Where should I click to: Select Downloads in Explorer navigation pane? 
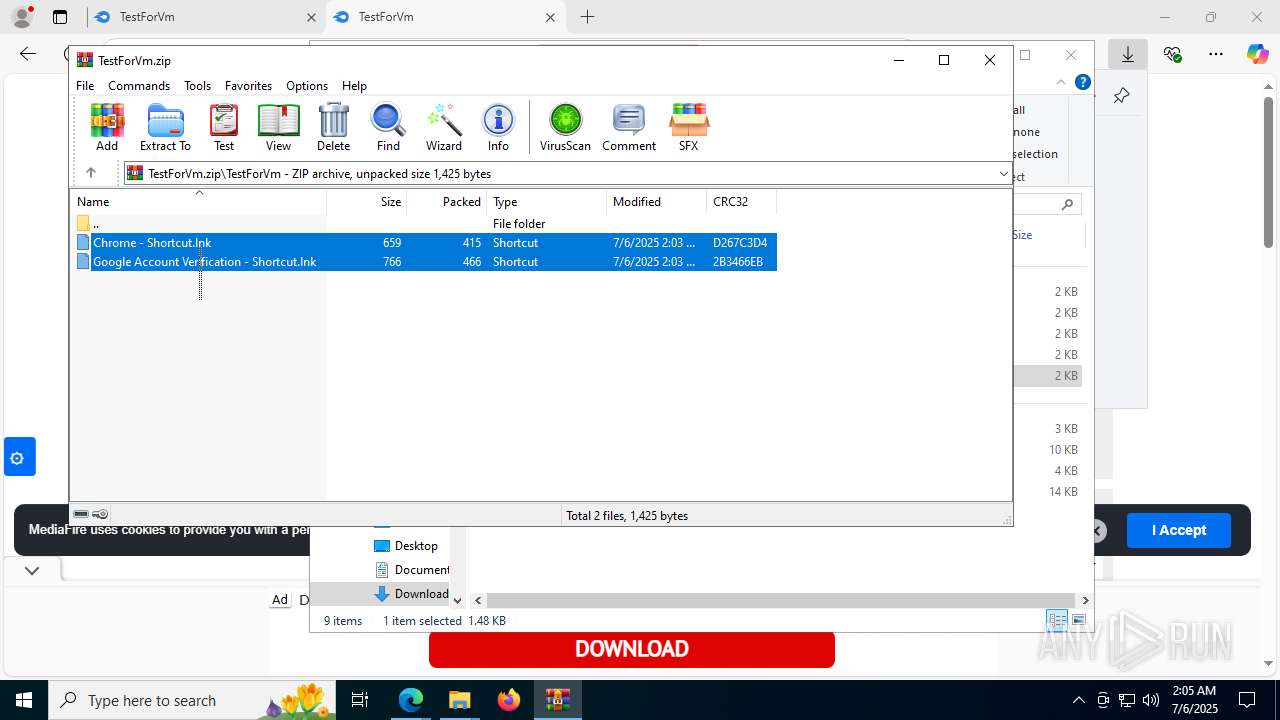[411, 593]
